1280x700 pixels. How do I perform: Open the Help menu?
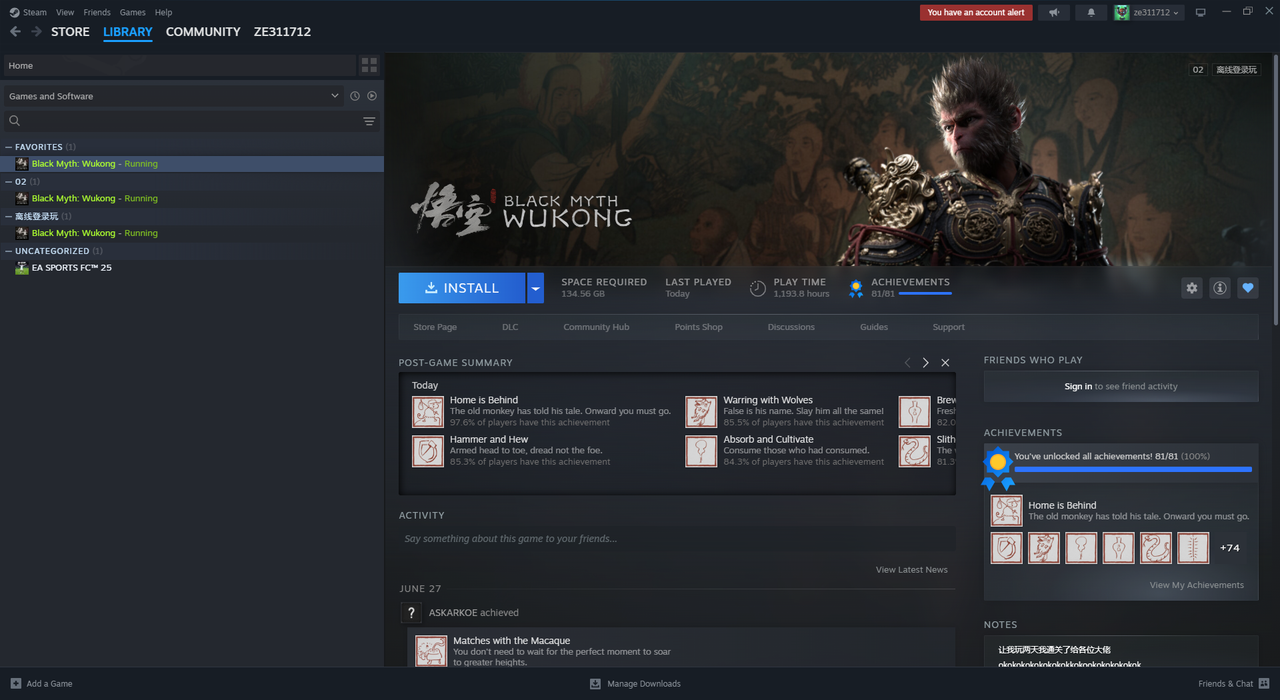pyautogui.click(x=164, y=12)
